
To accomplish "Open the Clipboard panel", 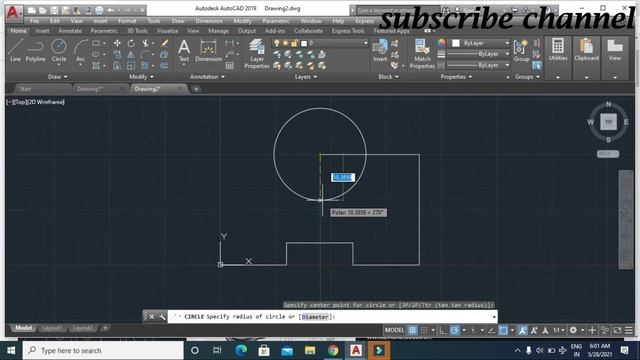I will click(587, 50).
